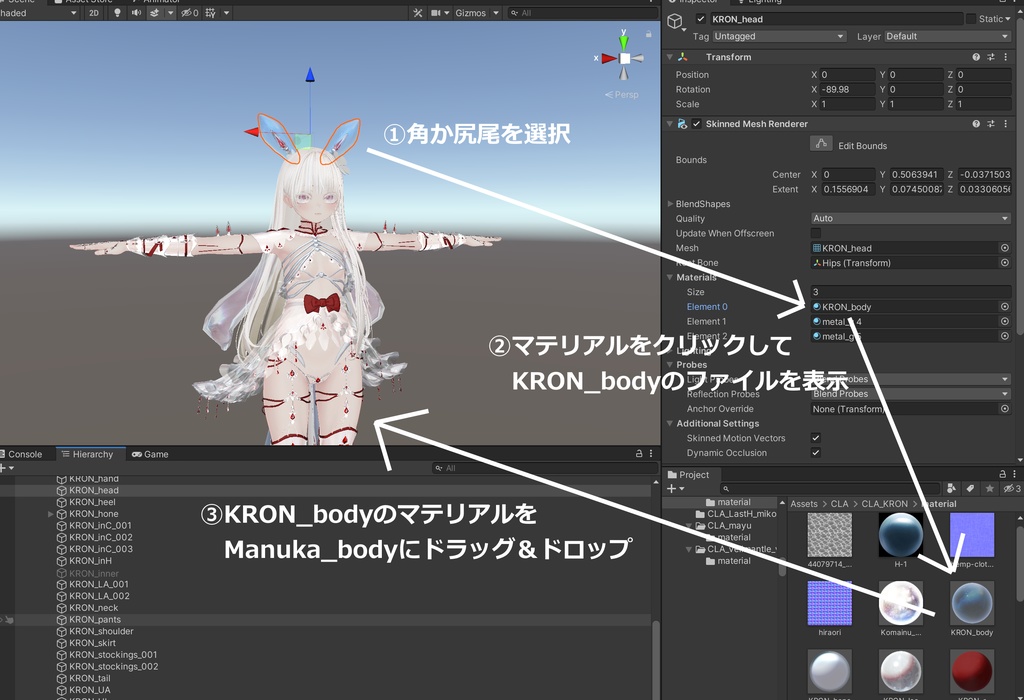Open the Transform three-dot options icon

[1007, 57]
